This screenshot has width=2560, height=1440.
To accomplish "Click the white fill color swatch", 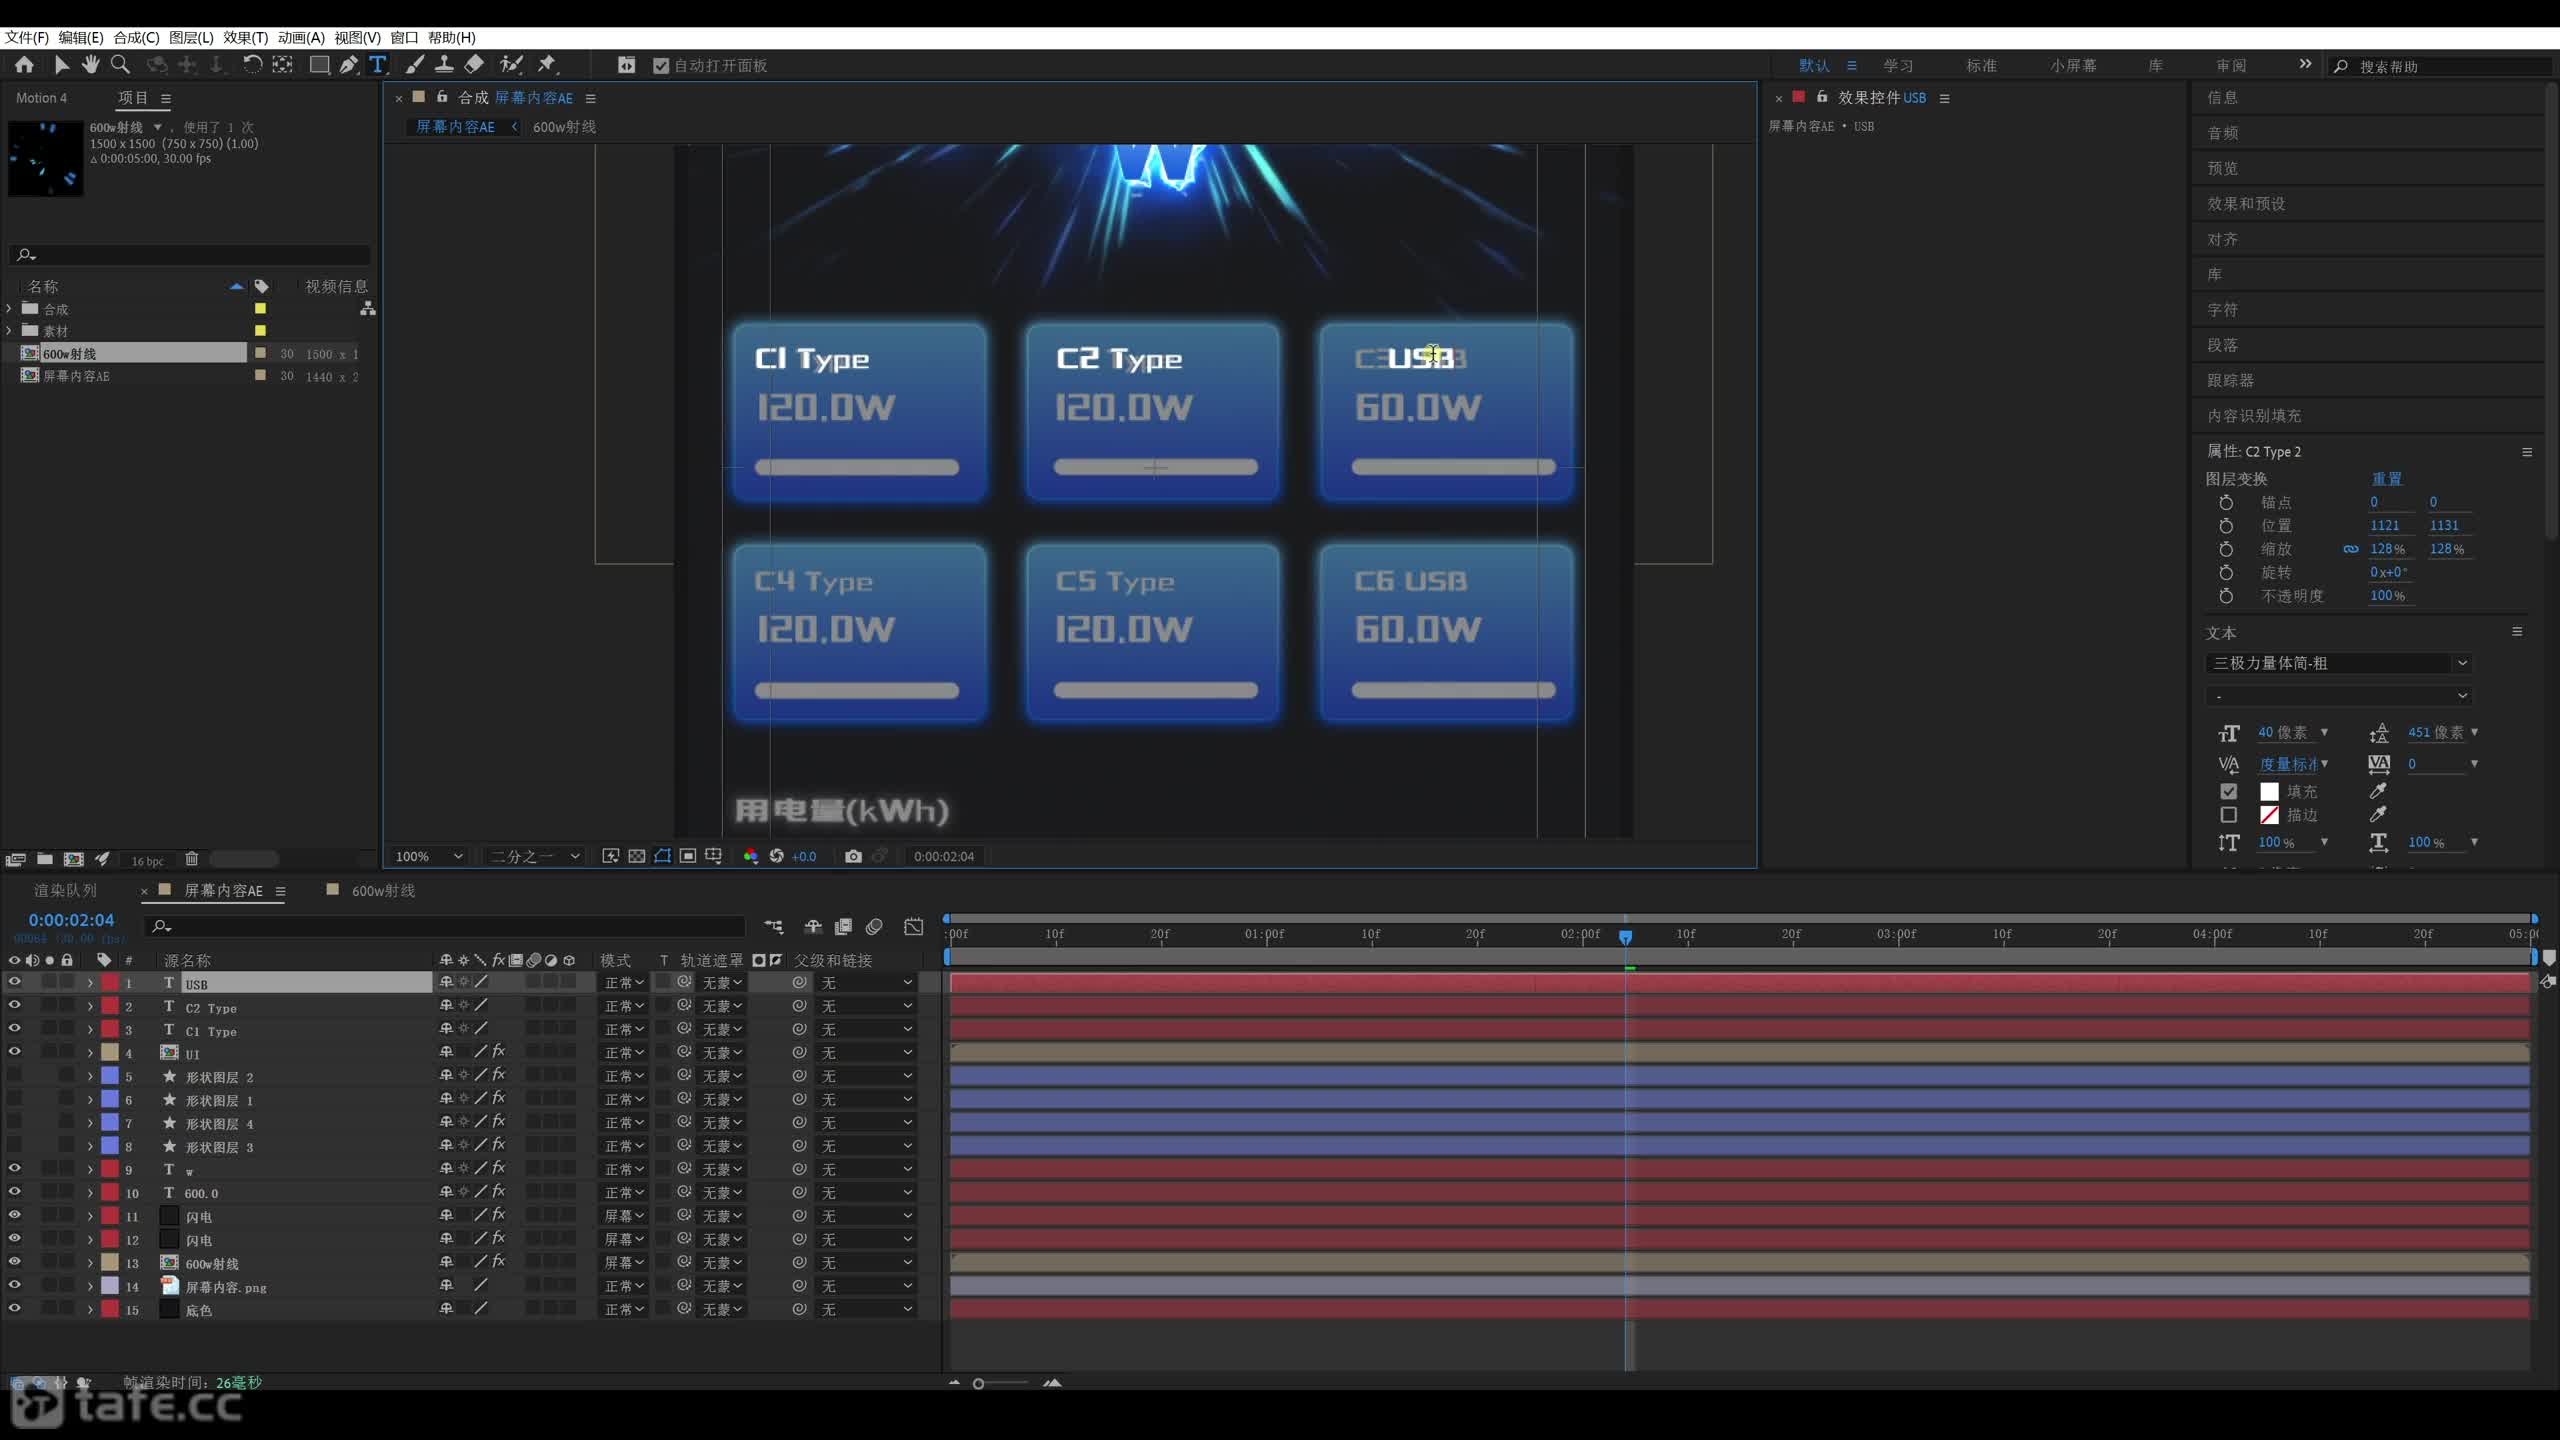I will pyautogui.click(x=2269, y=791).
